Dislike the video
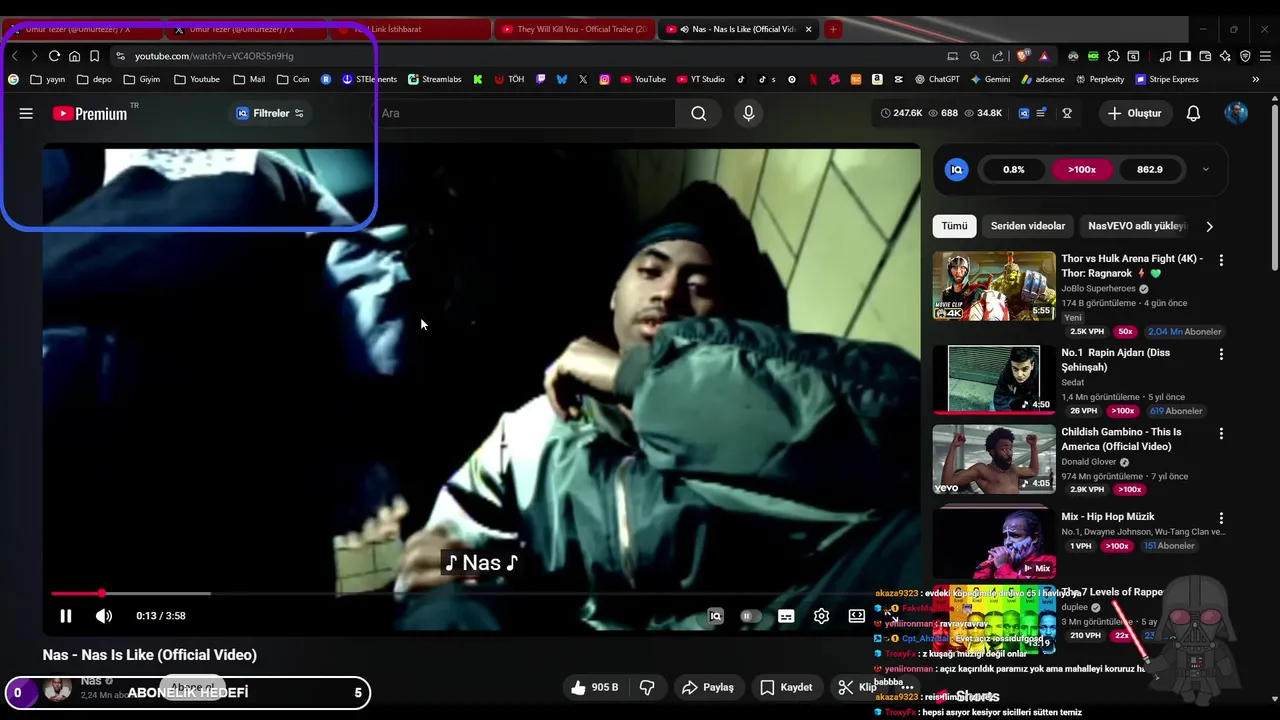The height and width of the screenshot is (720, 1280). point(647,687)
